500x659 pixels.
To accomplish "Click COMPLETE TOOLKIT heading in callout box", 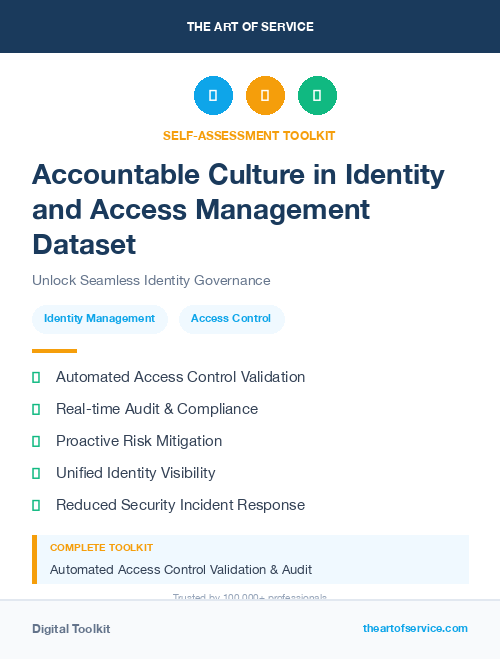I will tap(101, 548).
